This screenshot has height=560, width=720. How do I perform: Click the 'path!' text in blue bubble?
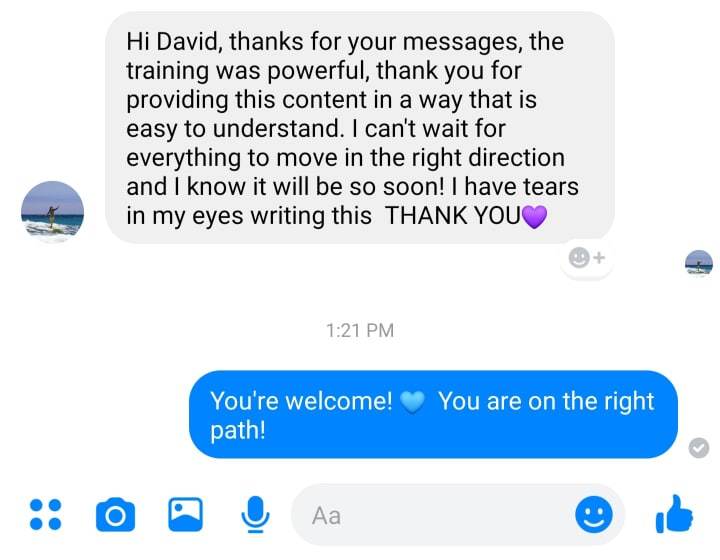coord(238,431)
